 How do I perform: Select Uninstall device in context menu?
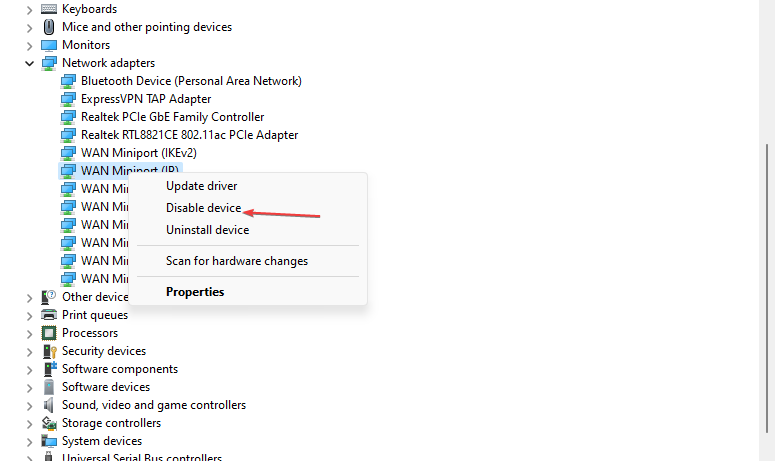pyautogui.click(x=207, y=230)
